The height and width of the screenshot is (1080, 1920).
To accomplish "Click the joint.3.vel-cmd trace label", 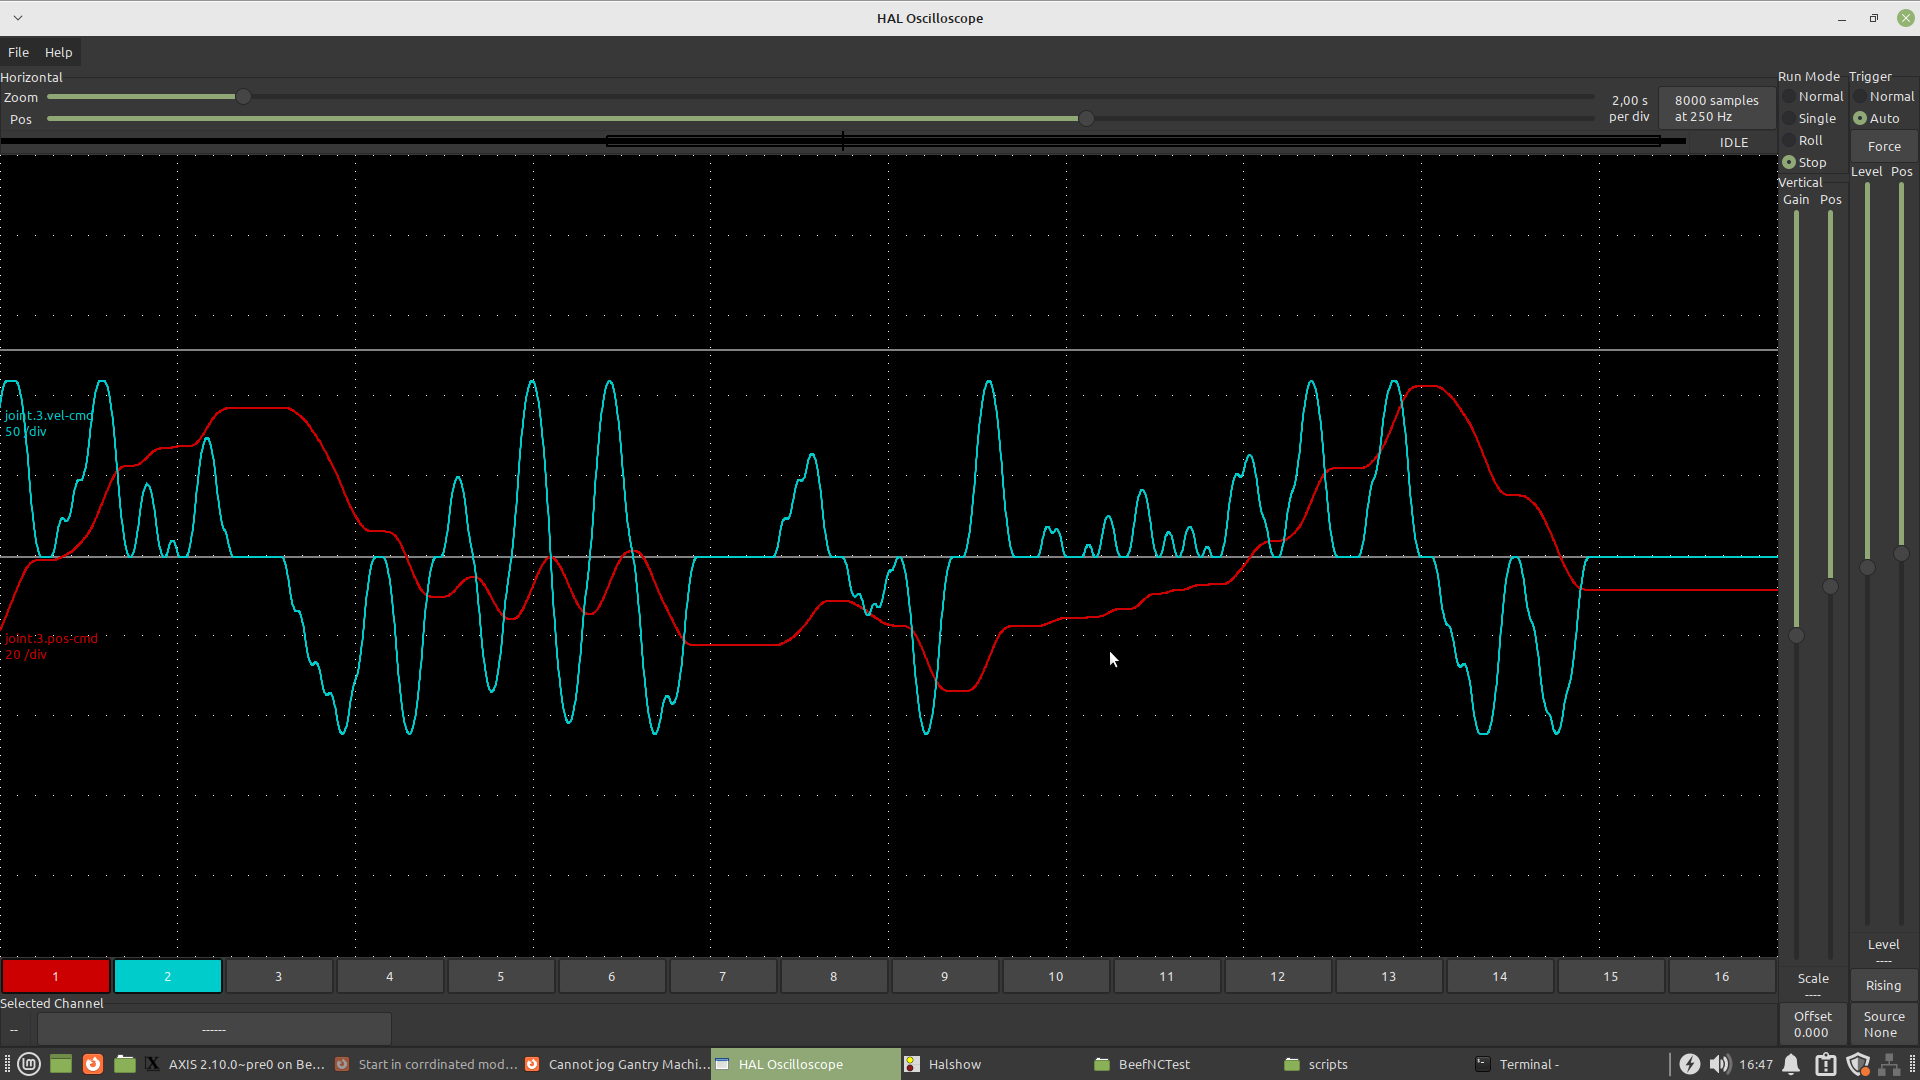I will tap(48, 423).
